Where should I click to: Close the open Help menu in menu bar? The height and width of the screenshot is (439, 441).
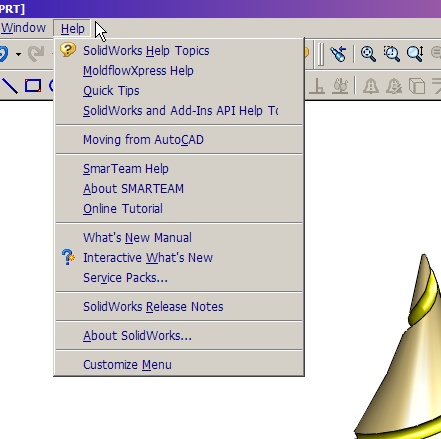[x=72, y=29]
